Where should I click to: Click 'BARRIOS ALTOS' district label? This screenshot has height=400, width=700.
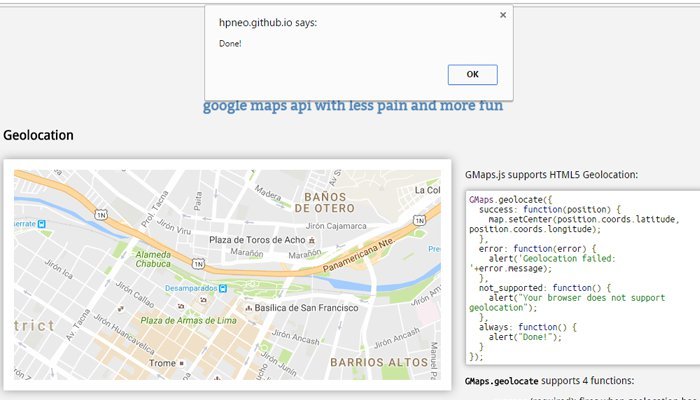[379, 362]
